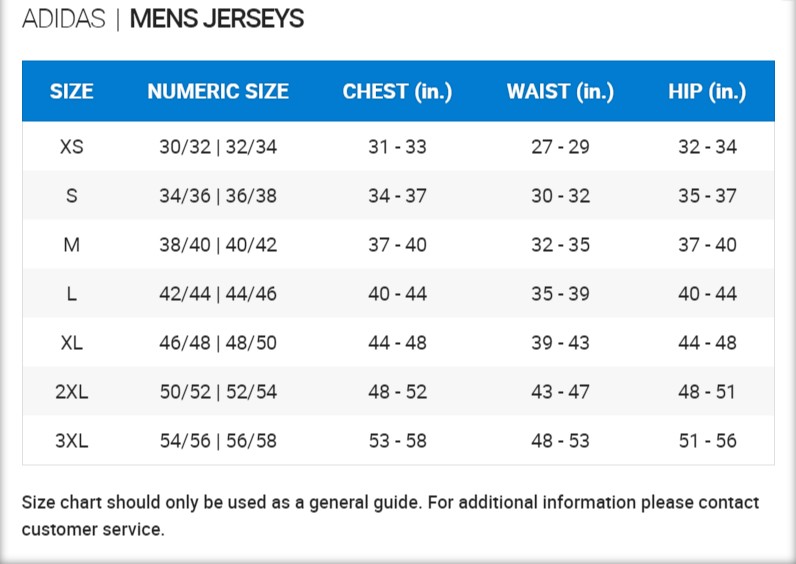The image size is (796, 564).
Task: Click the SIZE column header
Action: [x=72, y=92]
